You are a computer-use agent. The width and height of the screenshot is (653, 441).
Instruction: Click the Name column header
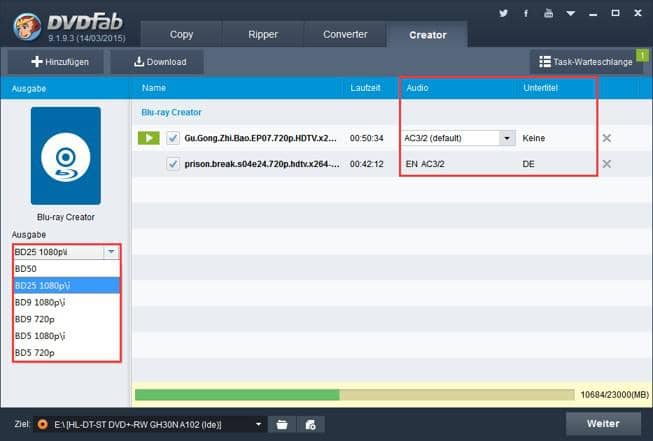point(153,88)
